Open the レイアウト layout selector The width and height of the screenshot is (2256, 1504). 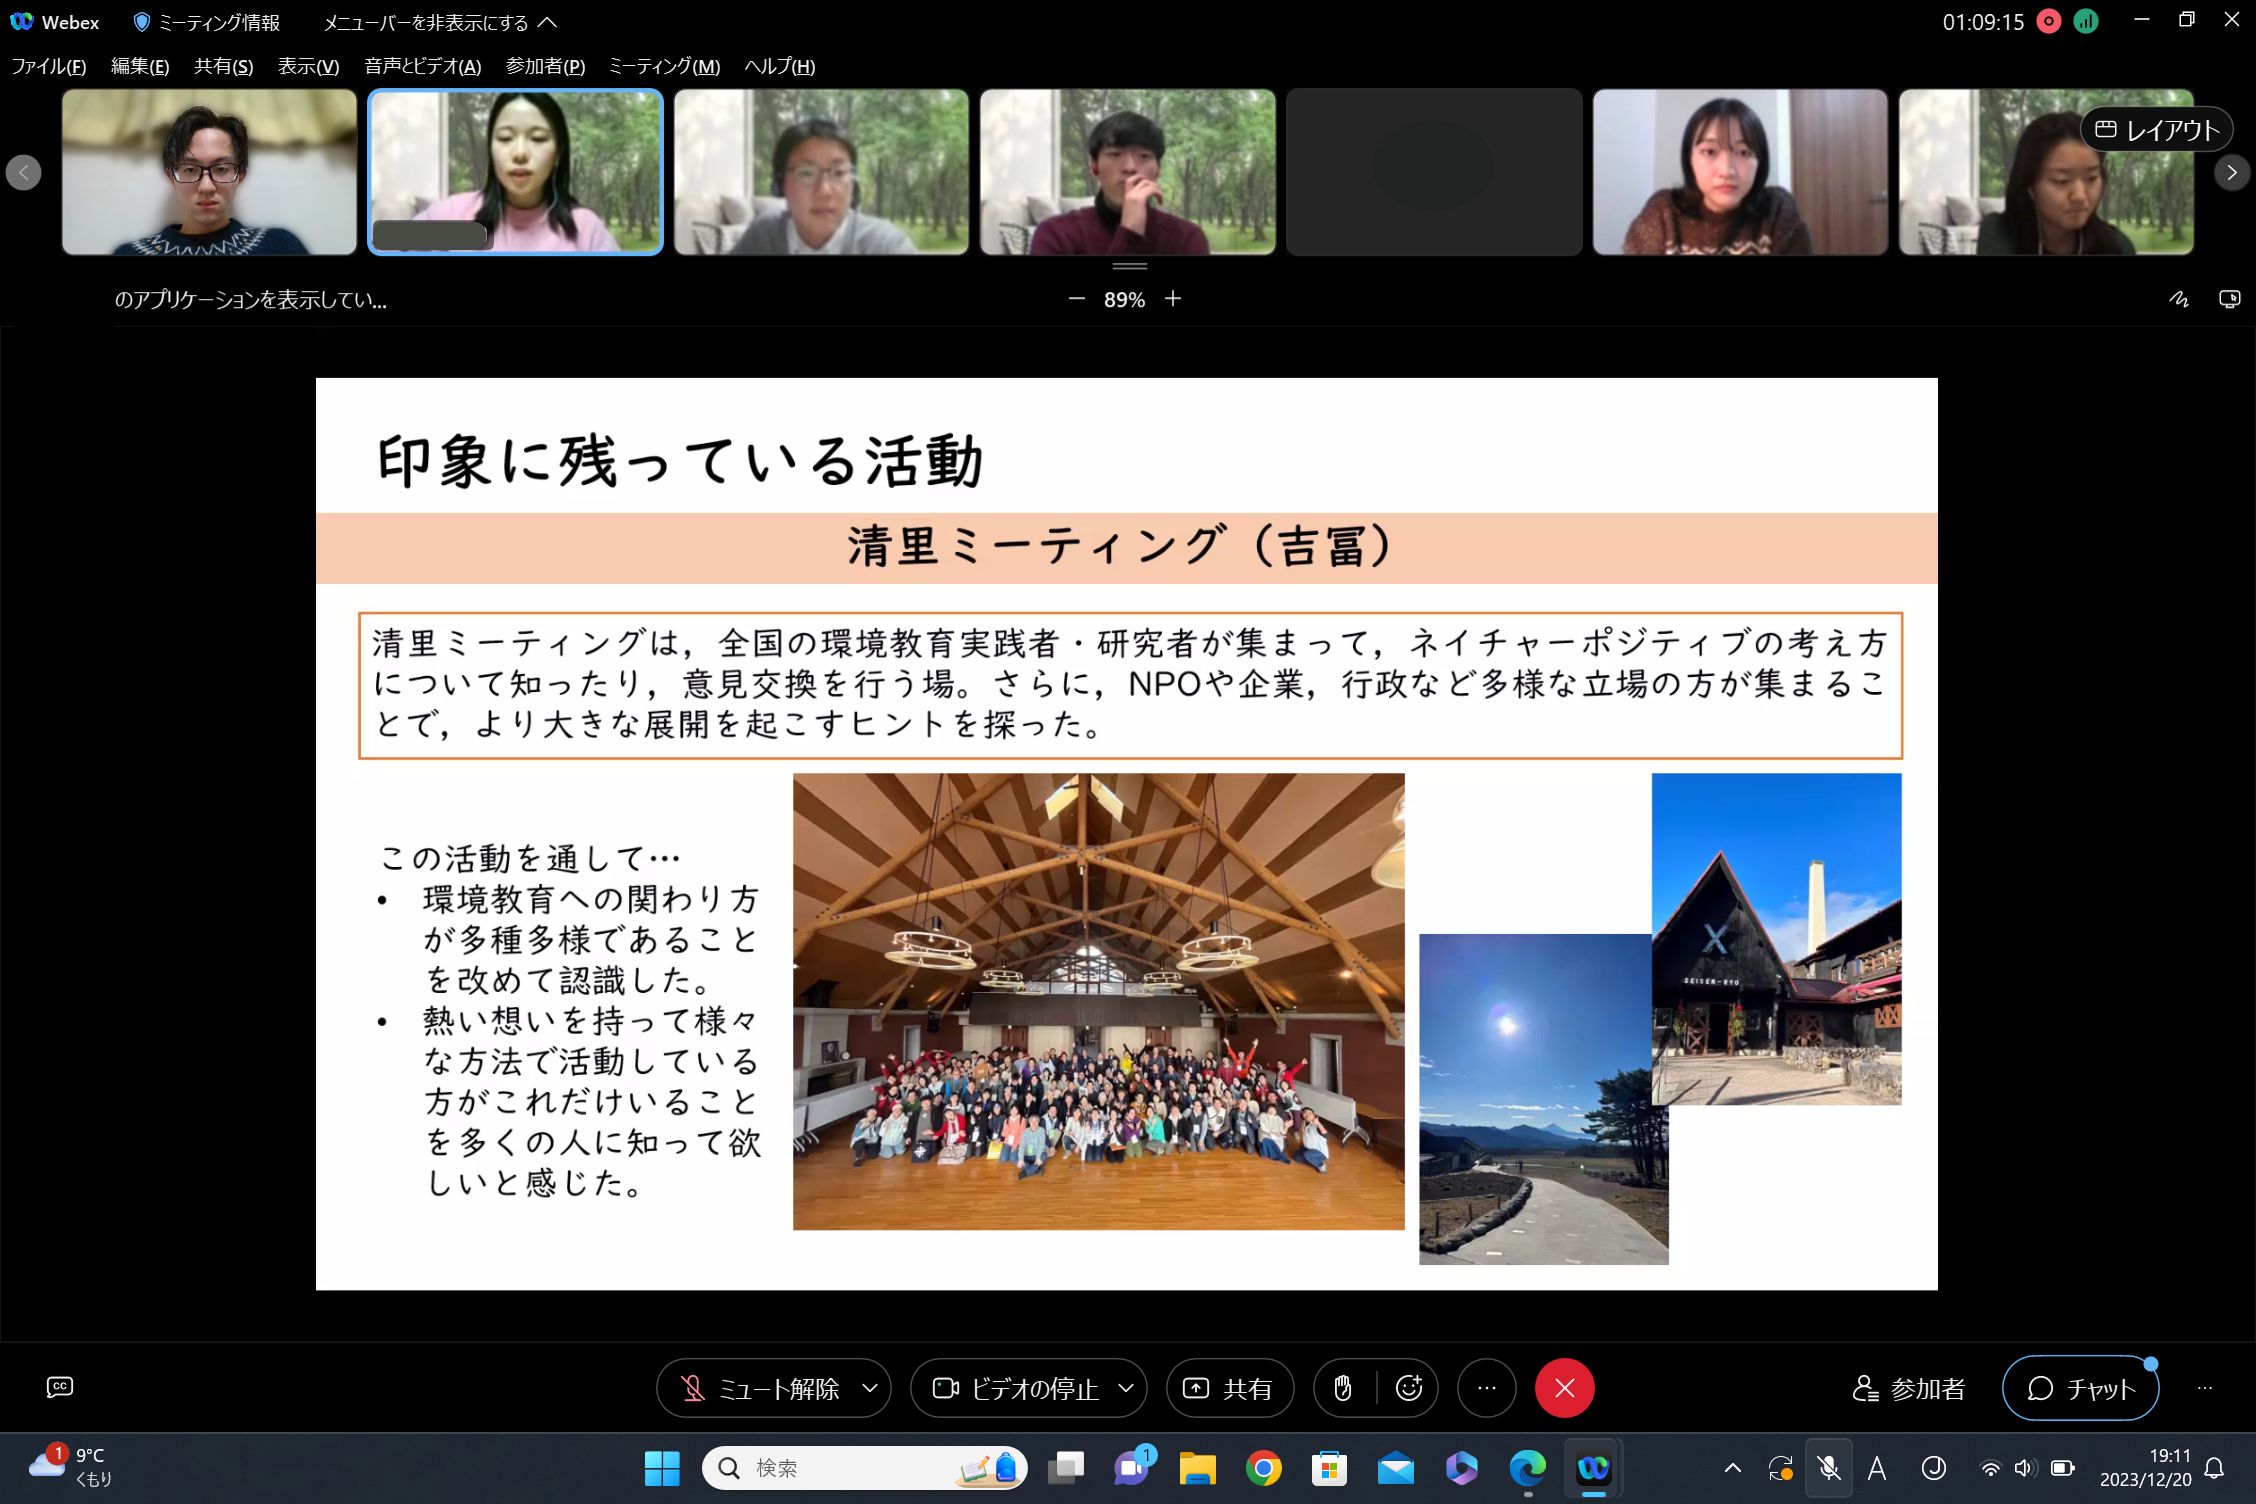(x=2156, y=130)
